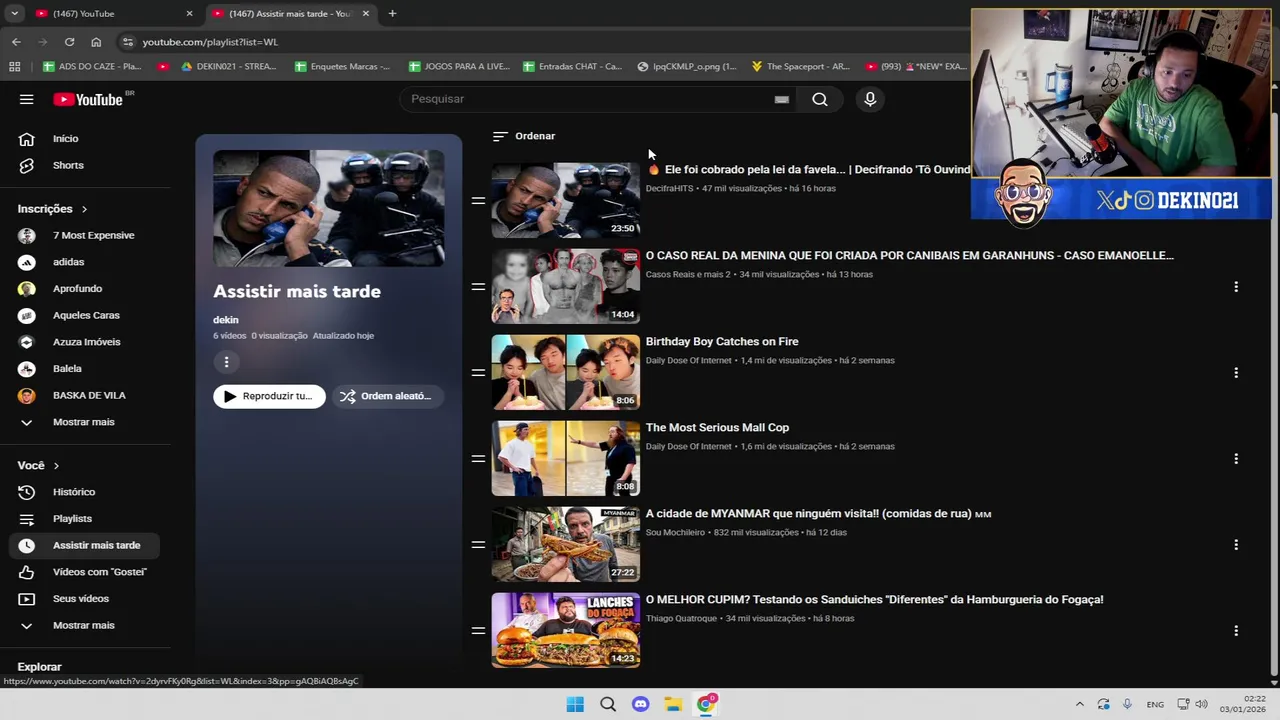Reload the page with browser refresh
The image size is (1280, 720).
pos(69,42)
